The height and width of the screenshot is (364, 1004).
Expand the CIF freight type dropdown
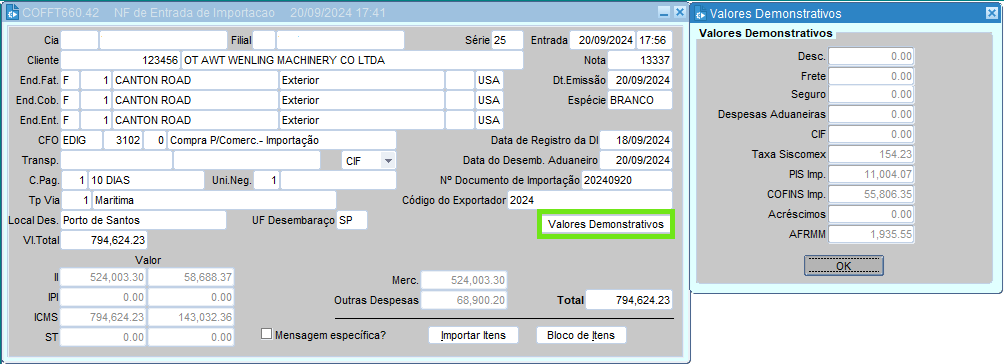[x=388, y=160]
